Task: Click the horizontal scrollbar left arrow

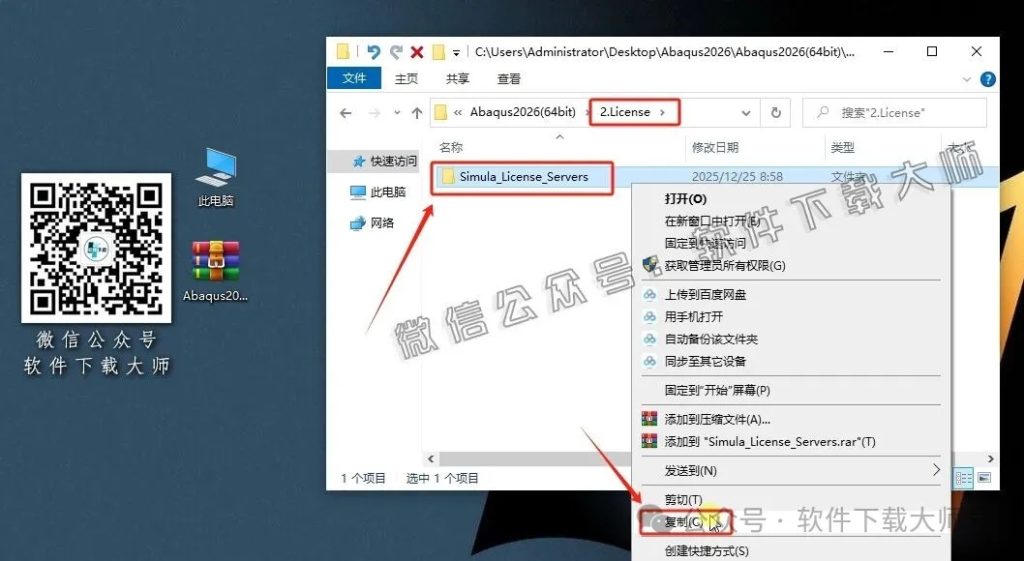Action: coord(430,458)
